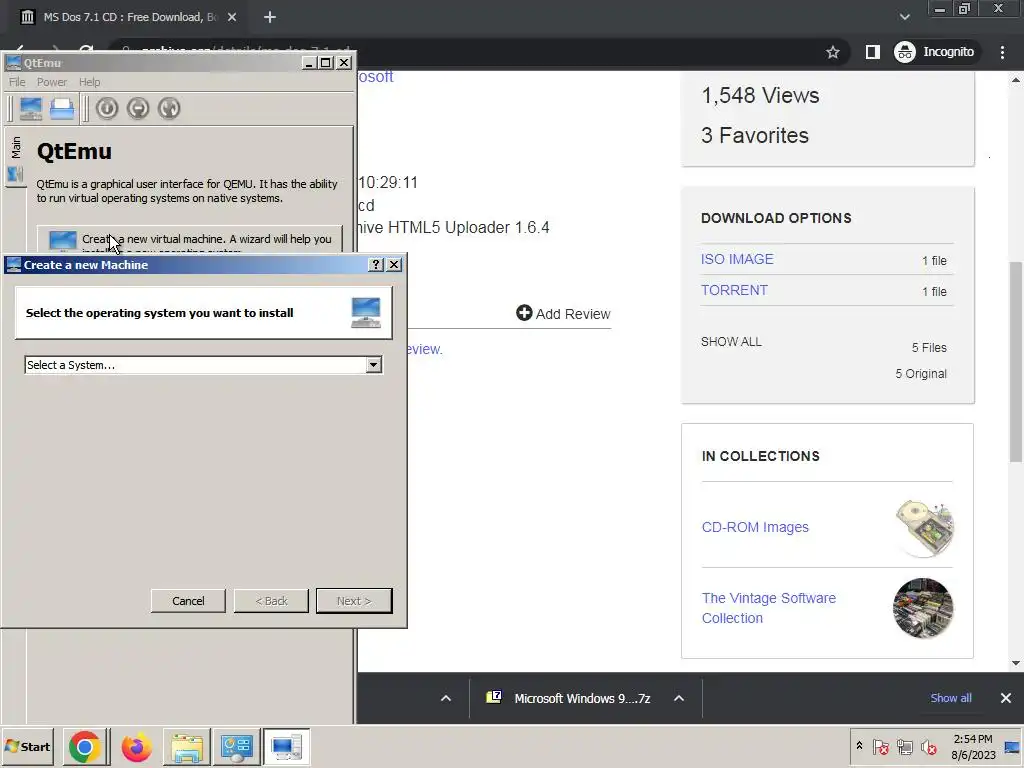The height and width of the screenshot is (768, 1024).
Task: Click the muted volume tray icon
Action: (x=929, y=747)
